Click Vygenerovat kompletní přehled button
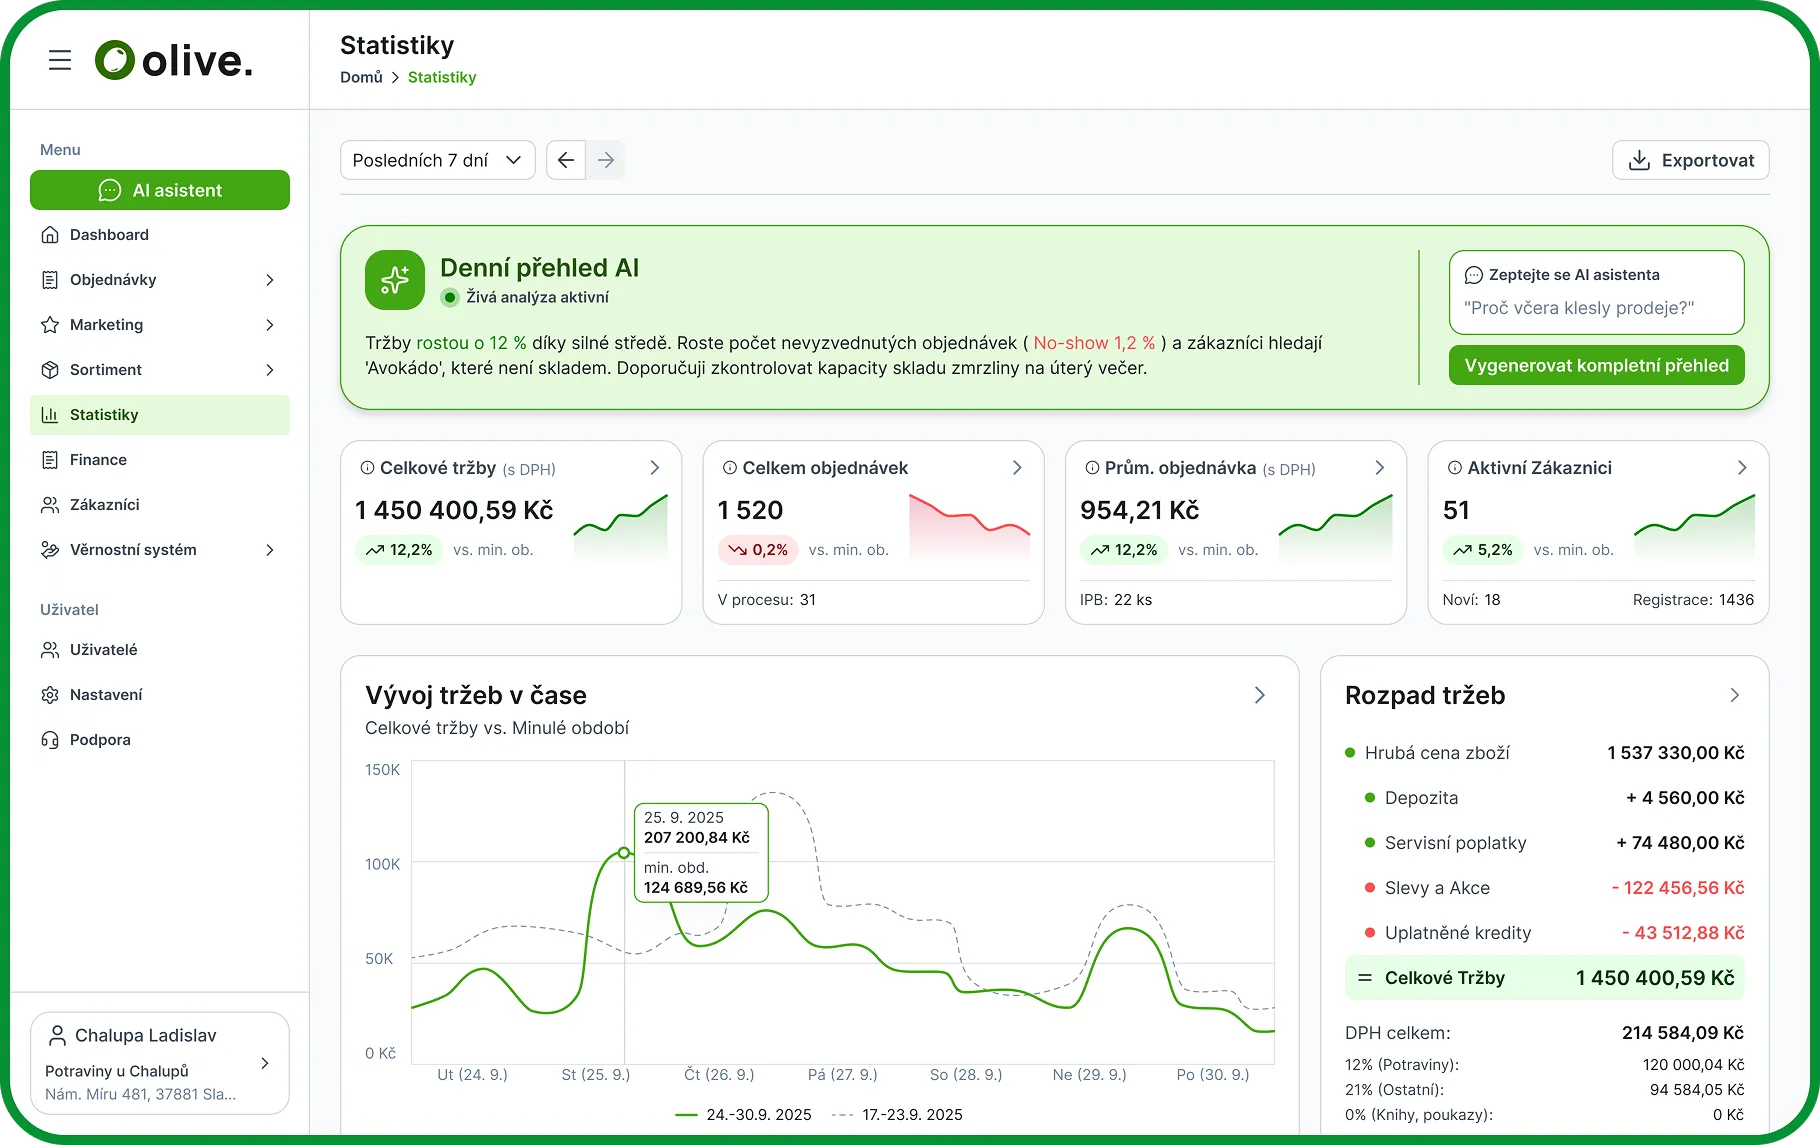The width and height of the screenshot is (1820, 1145). point(1596,365)
